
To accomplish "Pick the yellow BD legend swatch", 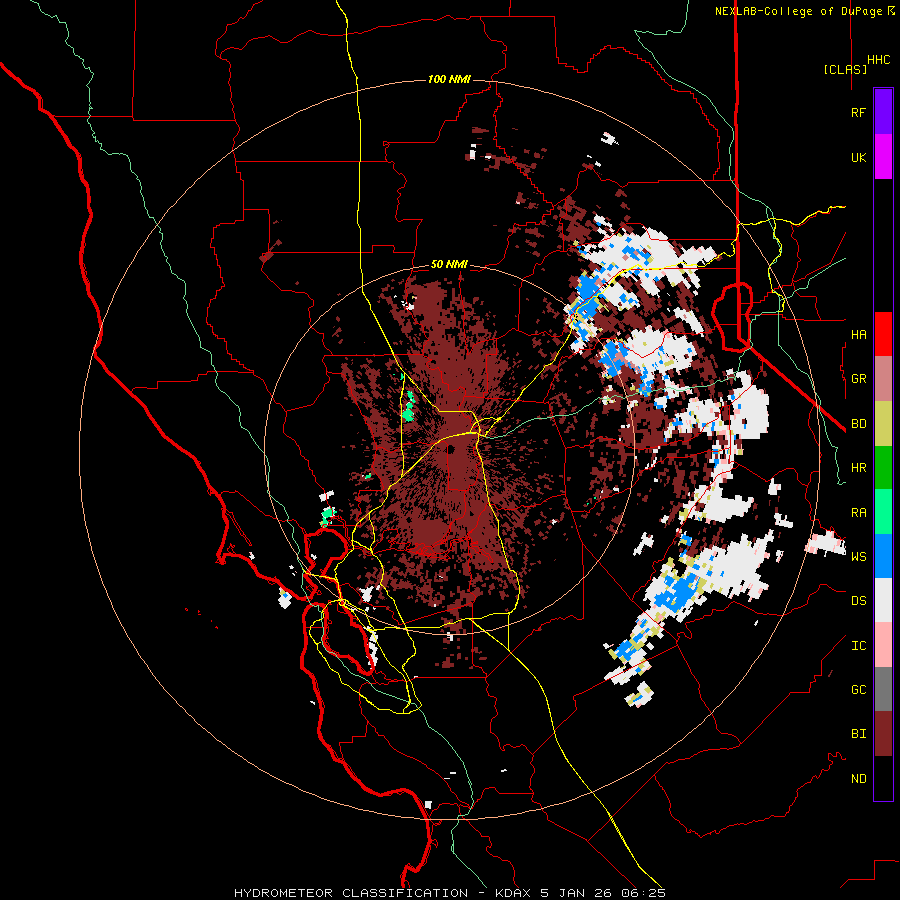I will [883, 424].
